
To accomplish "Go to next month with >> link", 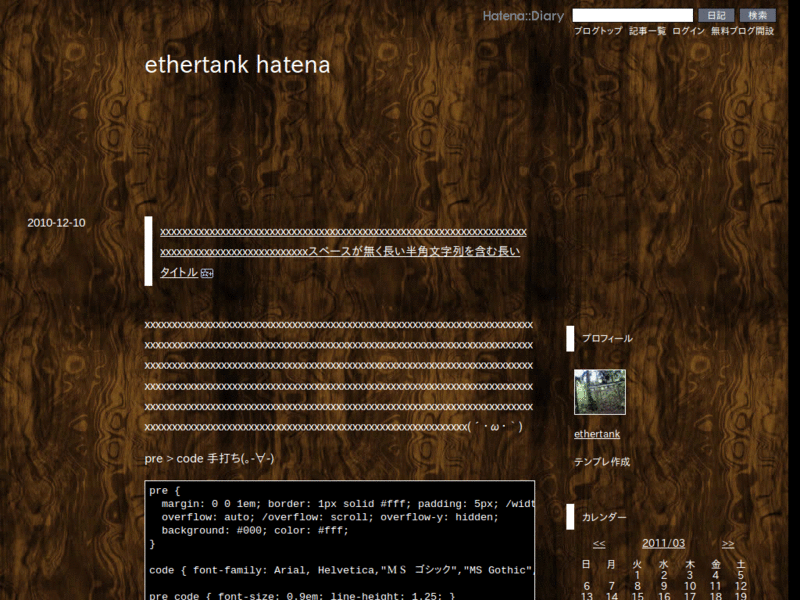I will tap(728, 544).
